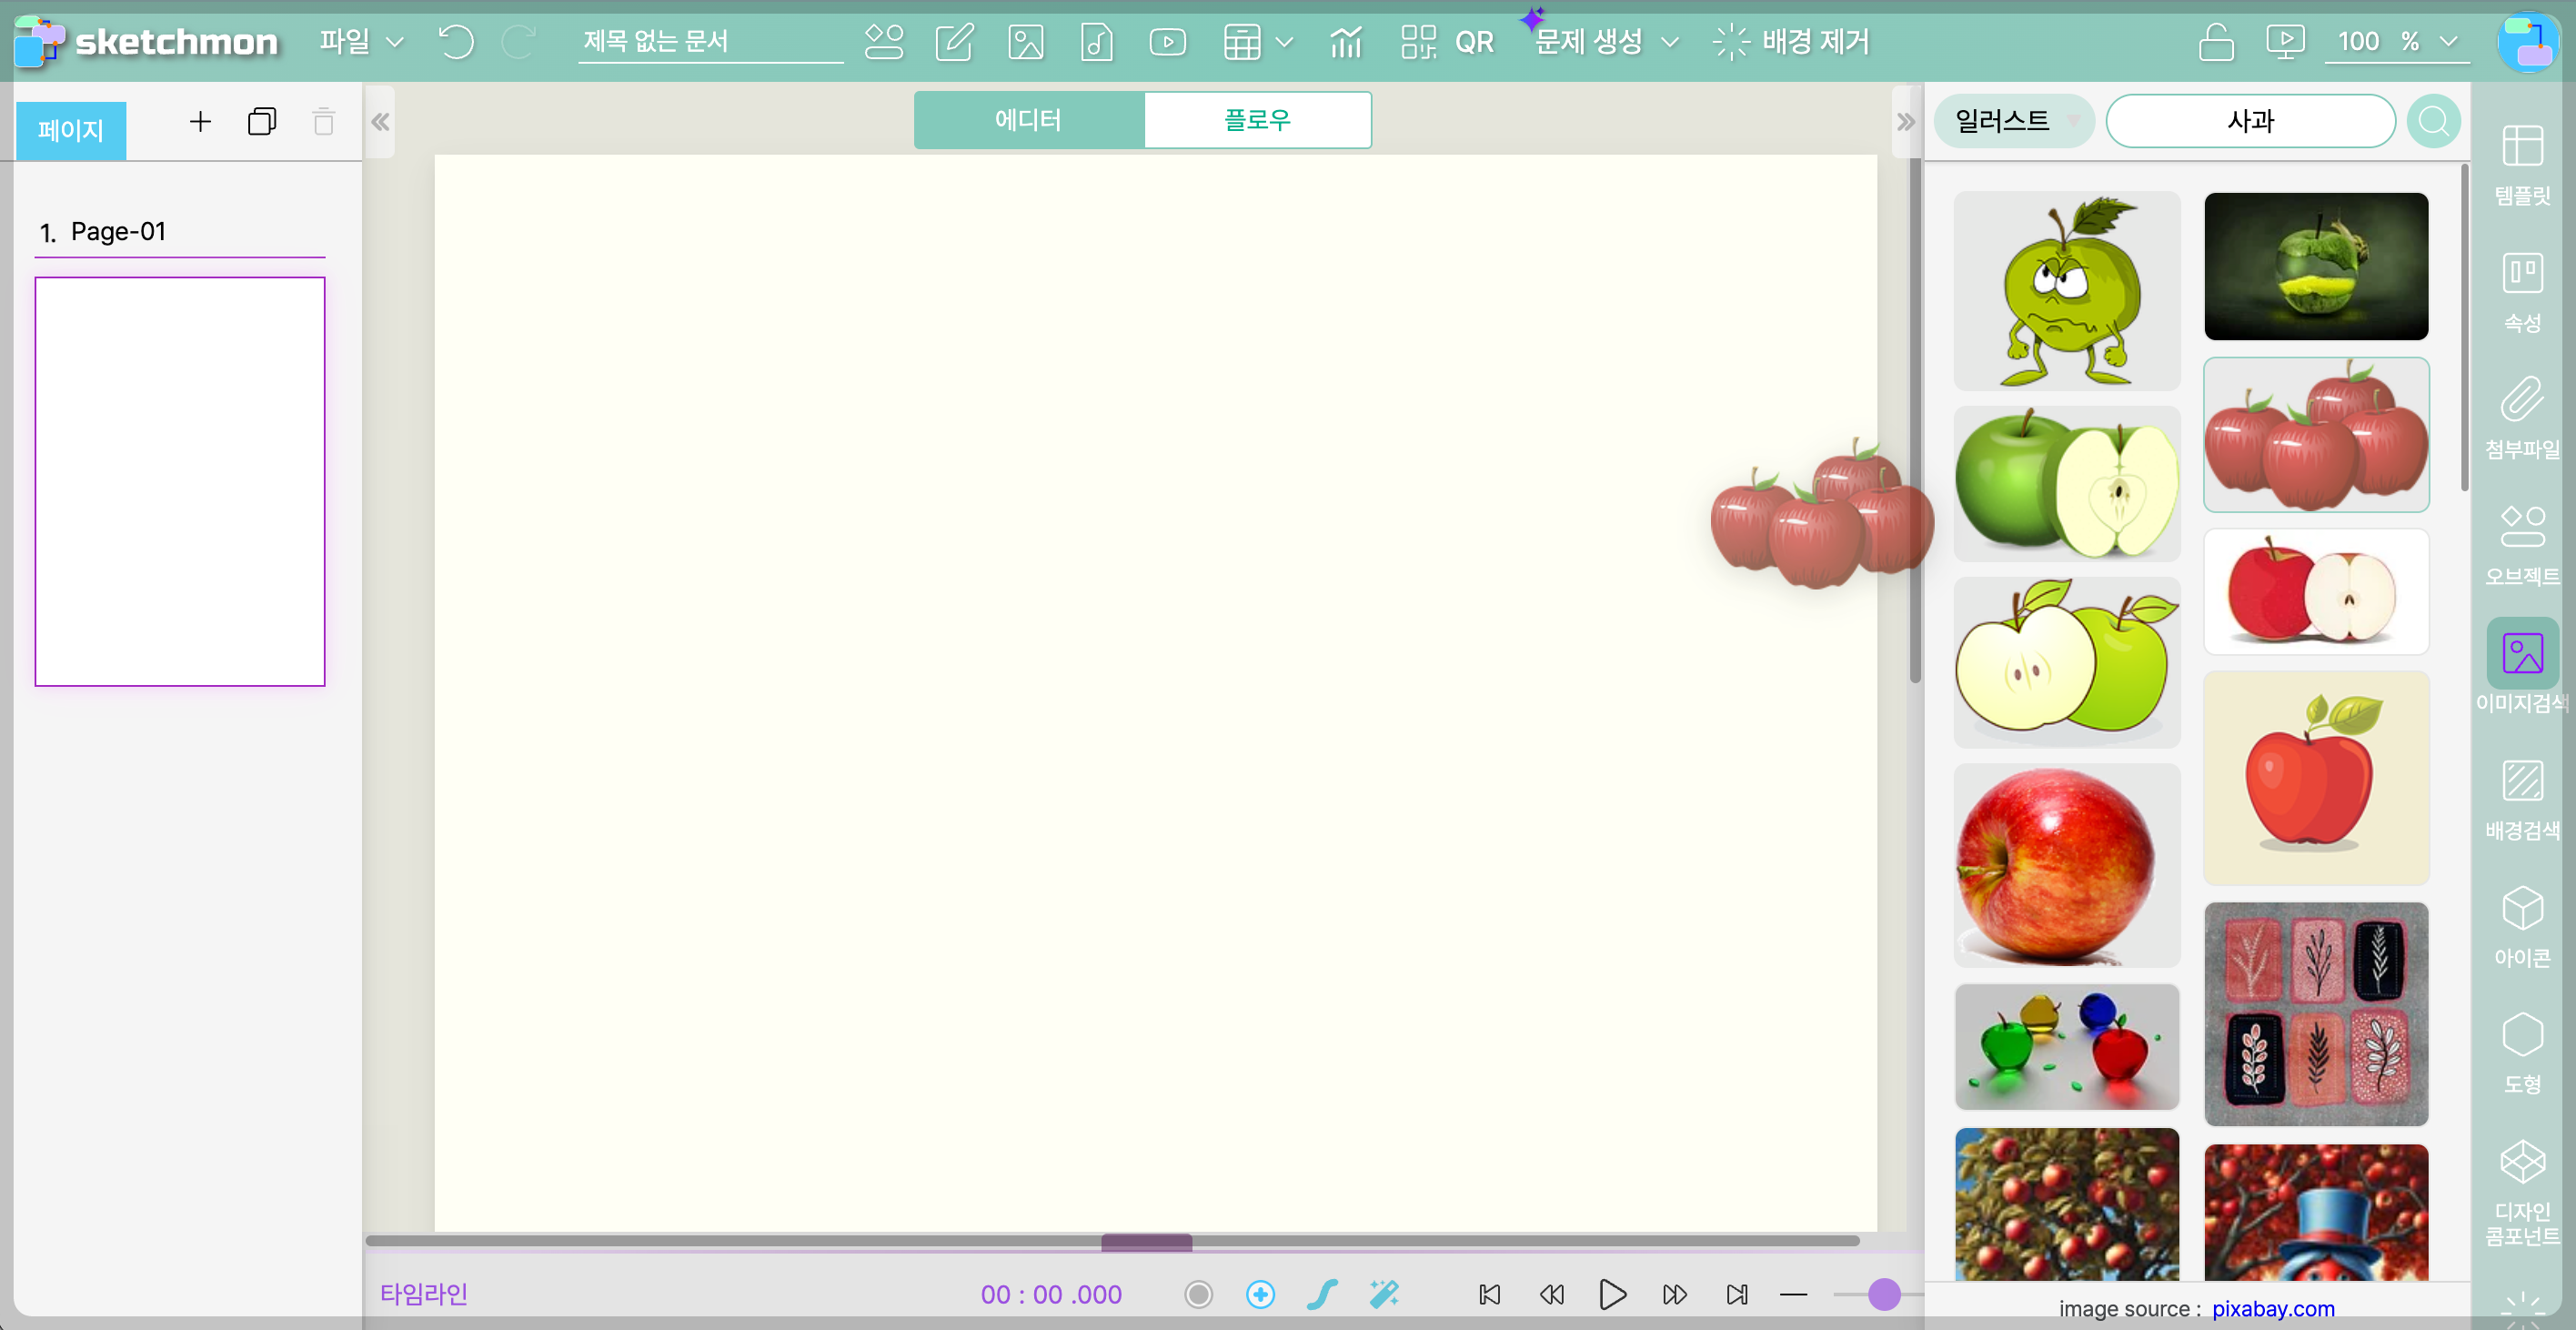2576x1330 pixels.
Task: Open the pixabay.com link
Action: pyautogui.click(x=2272, y=1308)
